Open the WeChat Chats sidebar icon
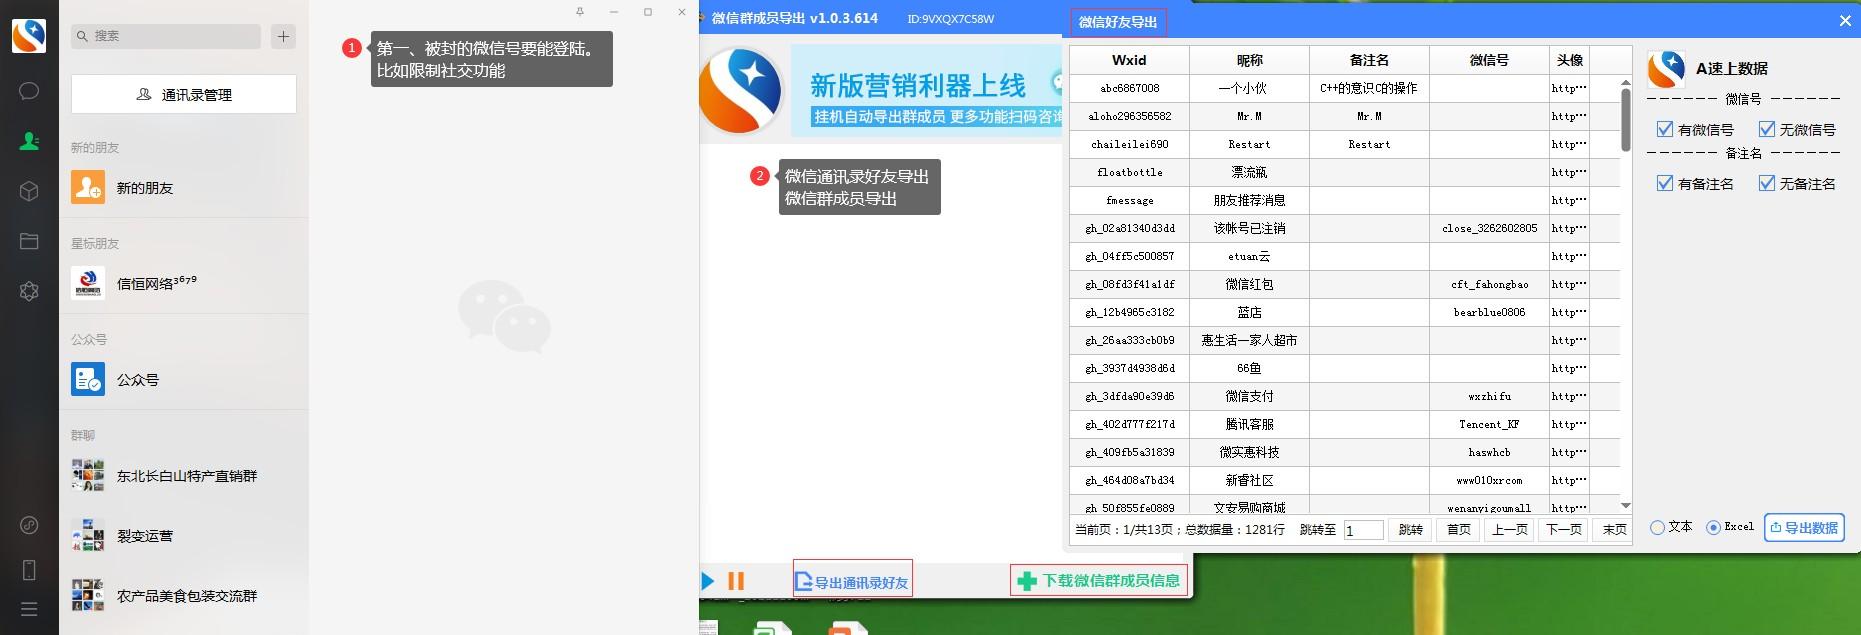 pyautogui.click(x=29, y=91)
